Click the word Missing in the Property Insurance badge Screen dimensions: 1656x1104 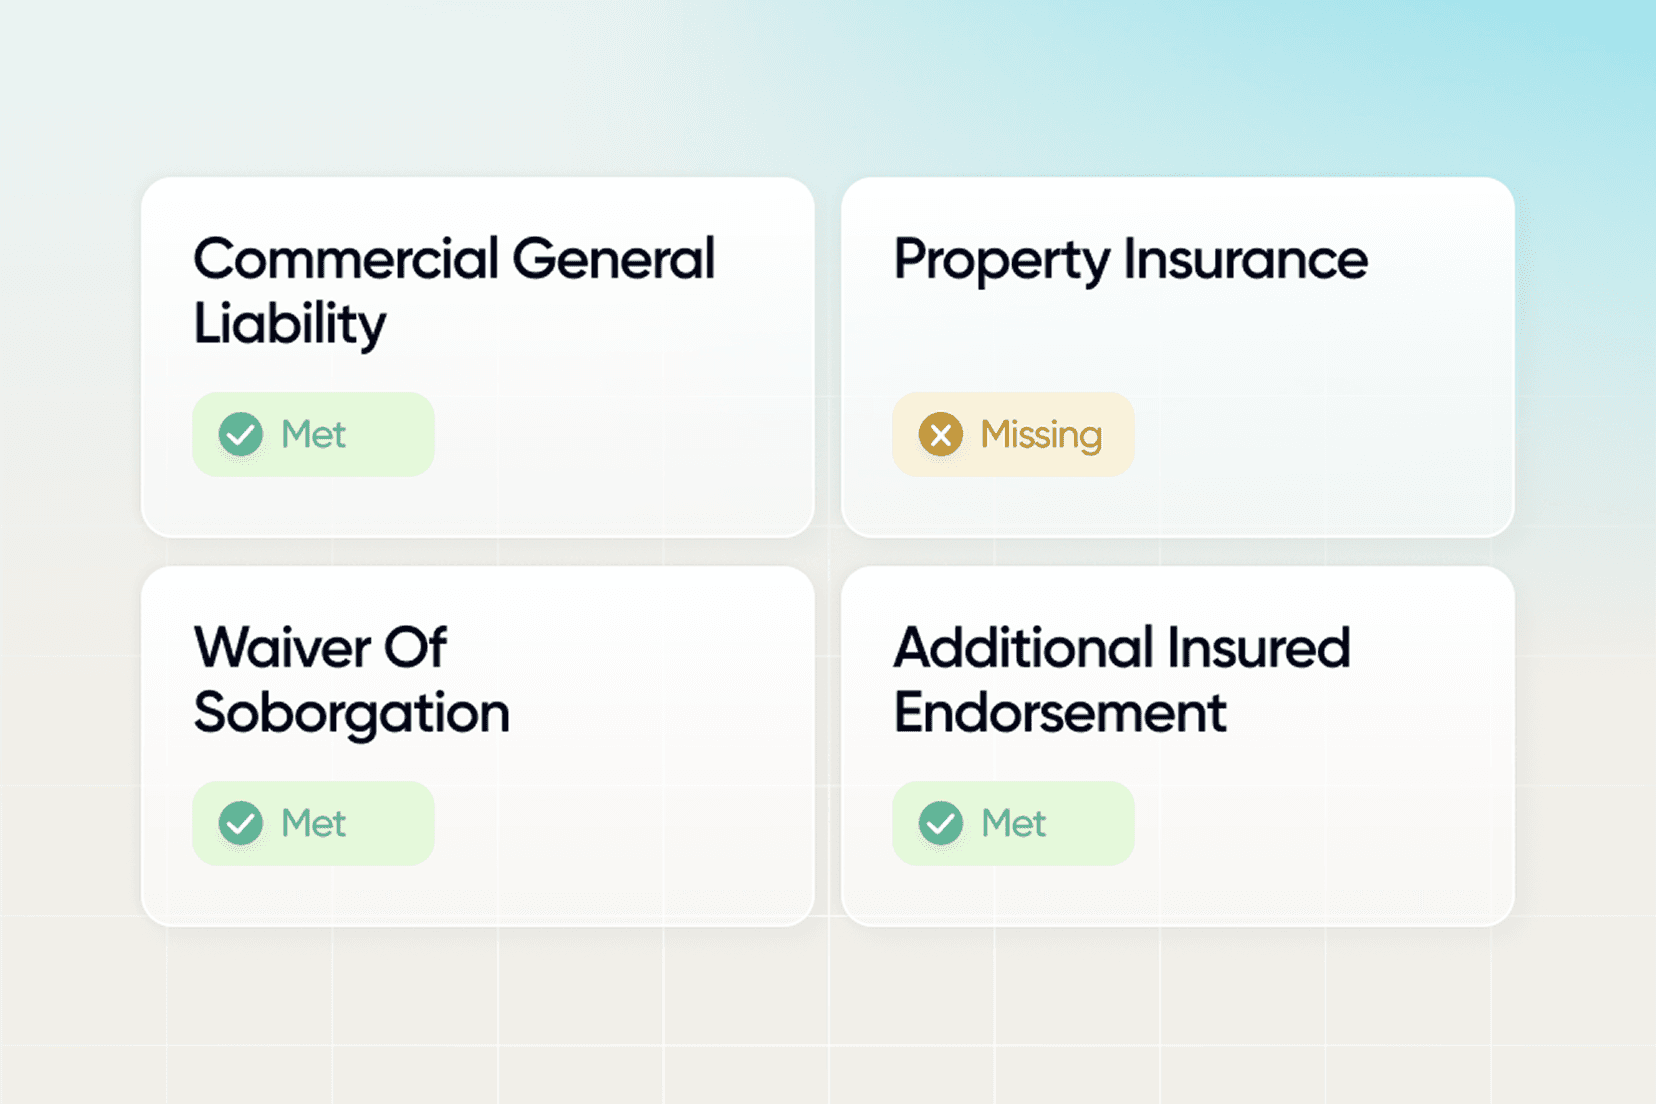click(x=1041, y=435)
